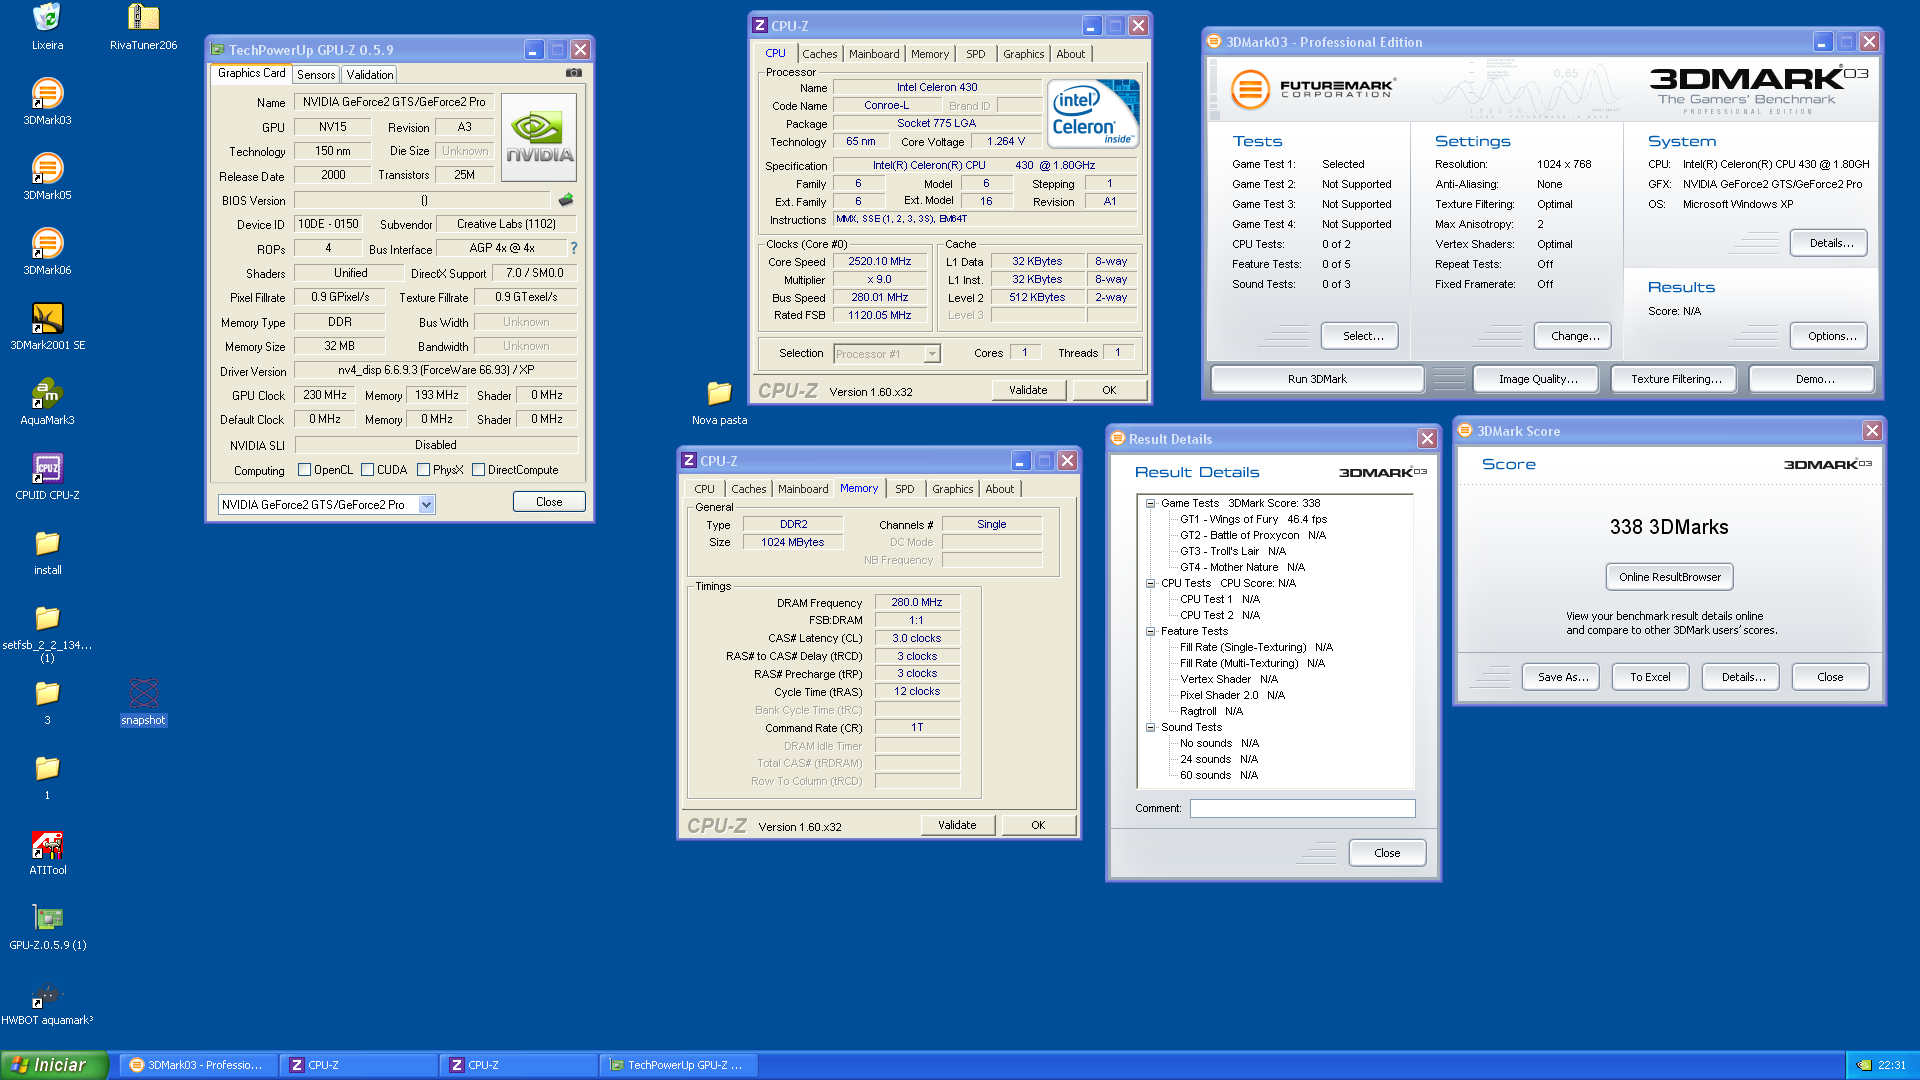This screenshot has height=1080, width=1920.
Task: Open the Iniciar start menu
Action: coord(54,1065)
